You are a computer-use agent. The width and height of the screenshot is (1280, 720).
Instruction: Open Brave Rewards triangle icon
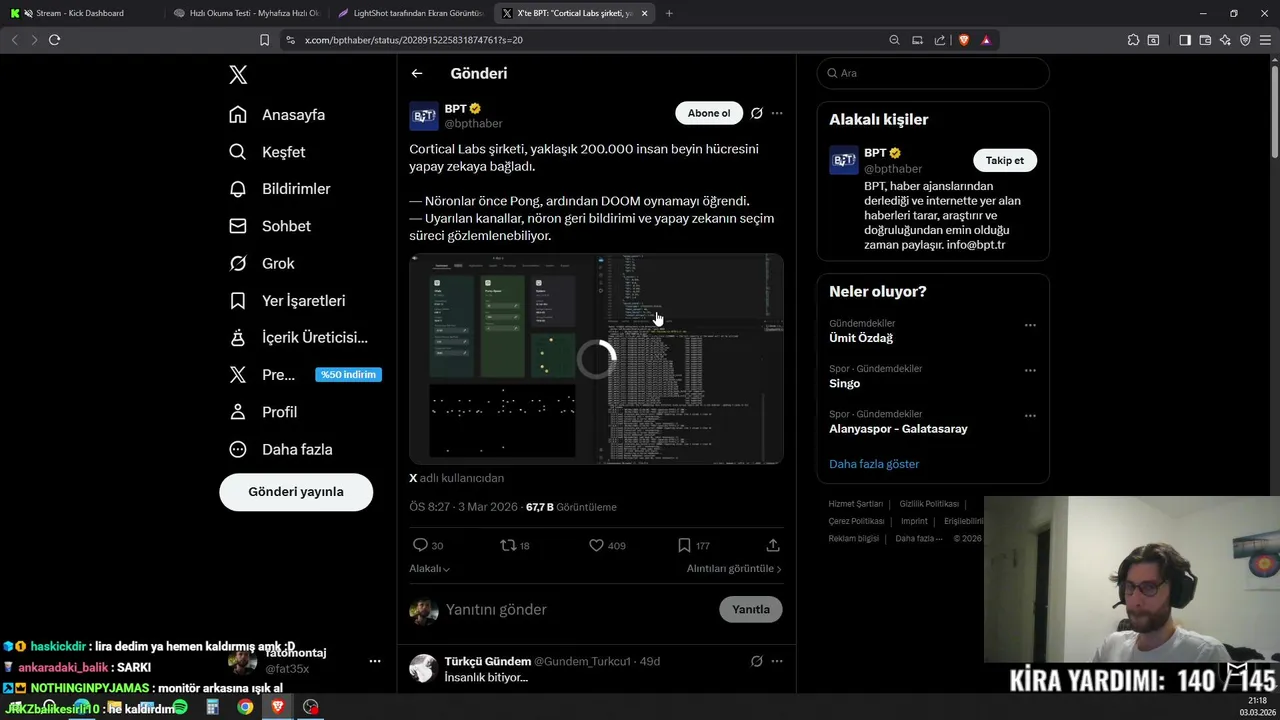(986, 40)
